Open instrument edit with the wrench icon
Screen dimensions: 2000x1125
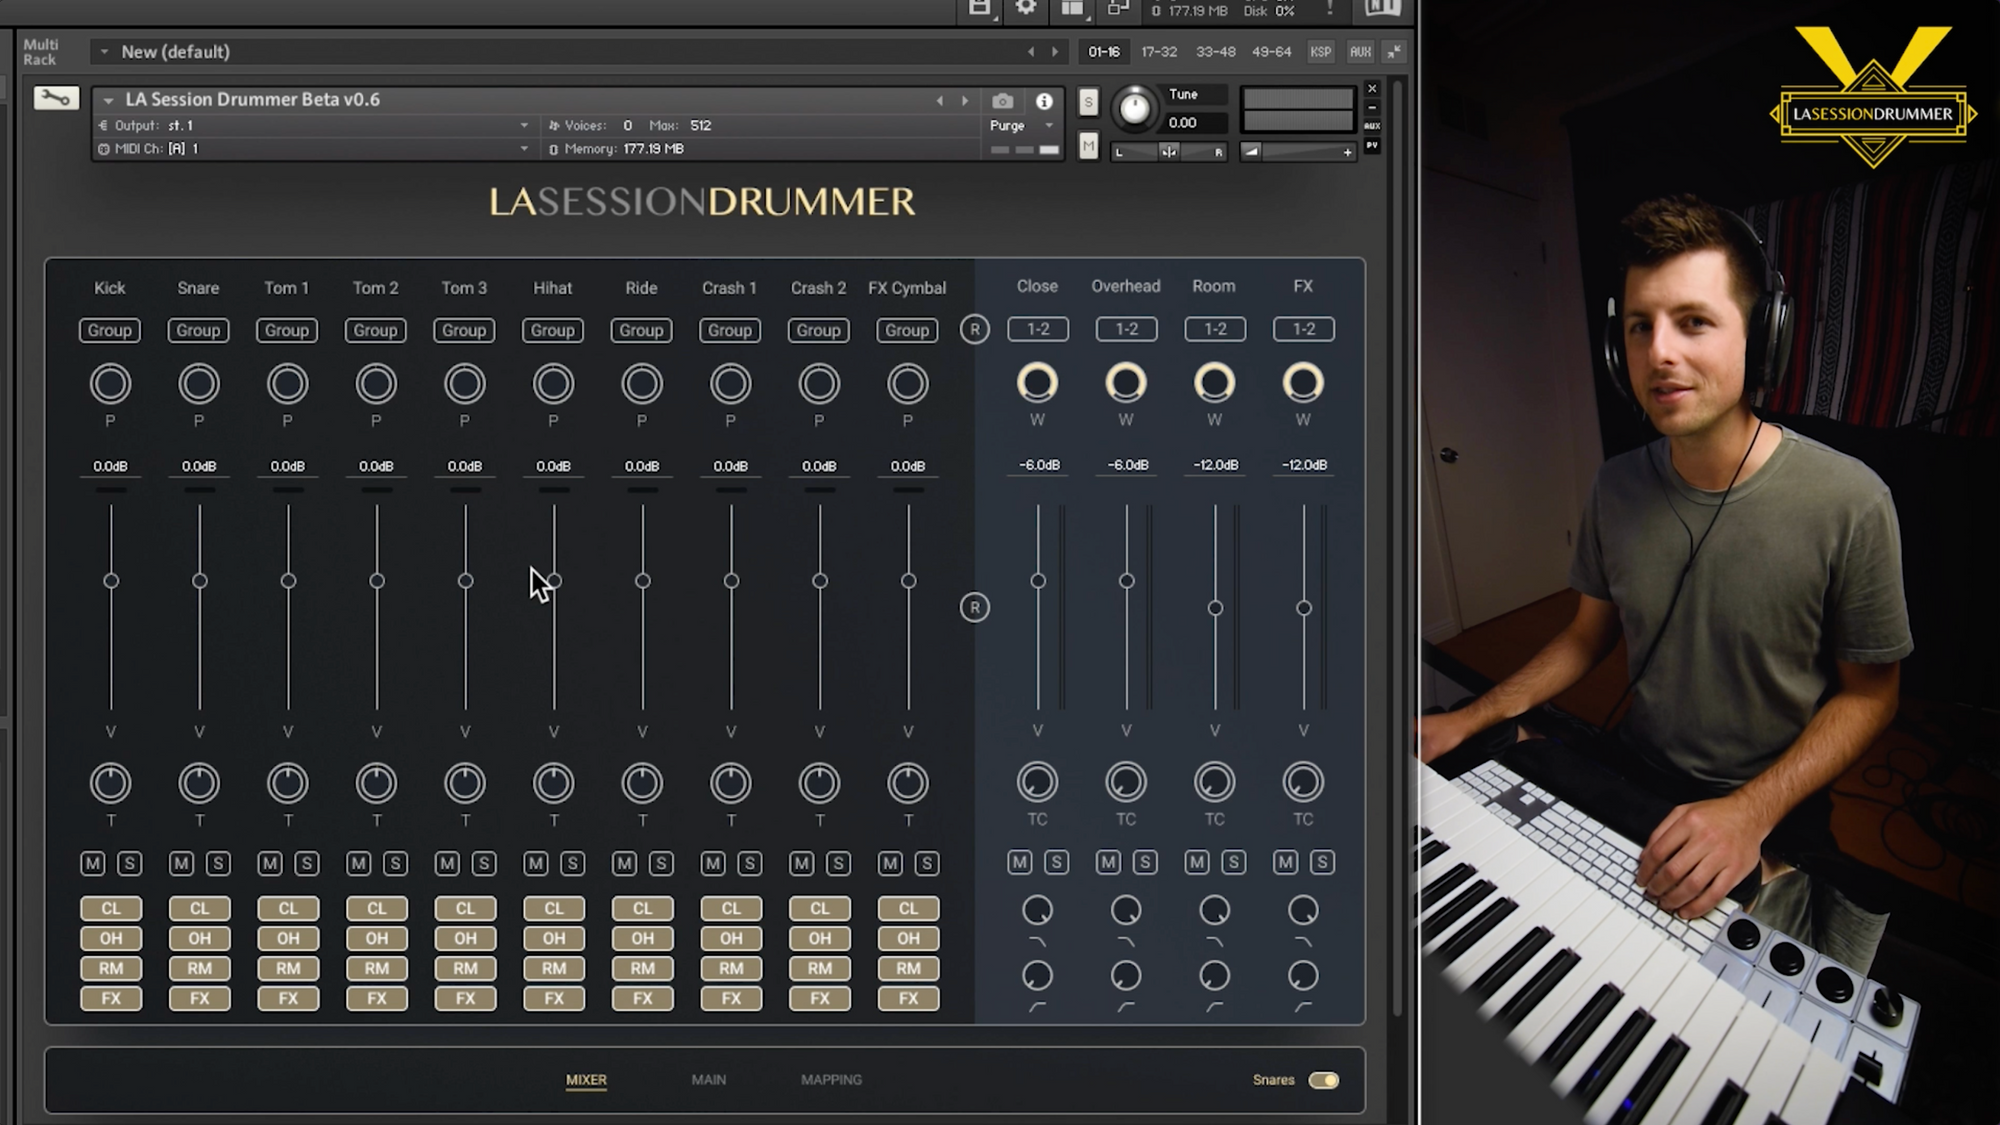tap(56, 97)
